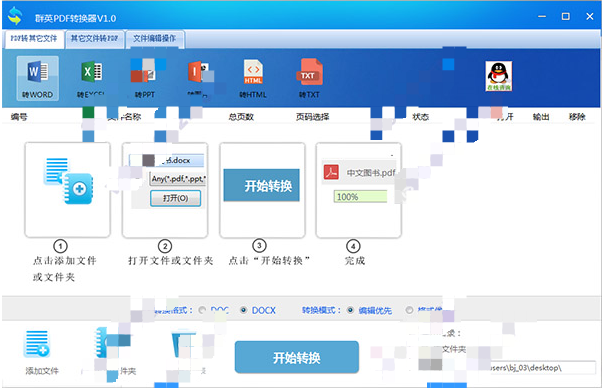
Task: Click the app logo in title bar
Action: pos(15,16)
